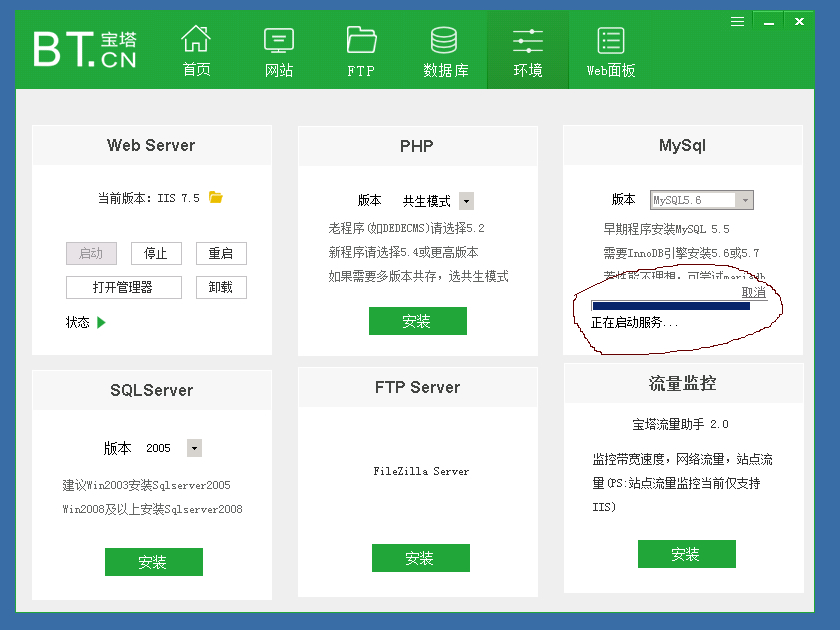Screen dimensions: 840x630
Task: Click the 早期程序安装MySQL 5.5 hint
Action: pyautogui.click(x=666, y=229)
